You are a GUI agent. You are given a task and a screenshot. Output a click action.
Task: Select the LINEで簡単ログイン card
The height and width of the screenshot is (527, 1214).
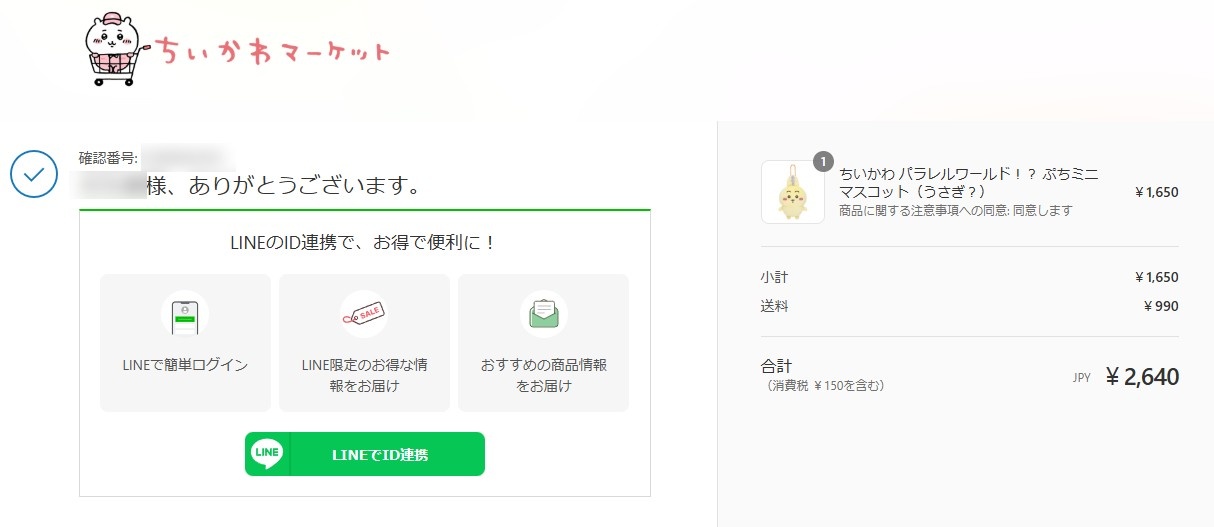point(185,343)
